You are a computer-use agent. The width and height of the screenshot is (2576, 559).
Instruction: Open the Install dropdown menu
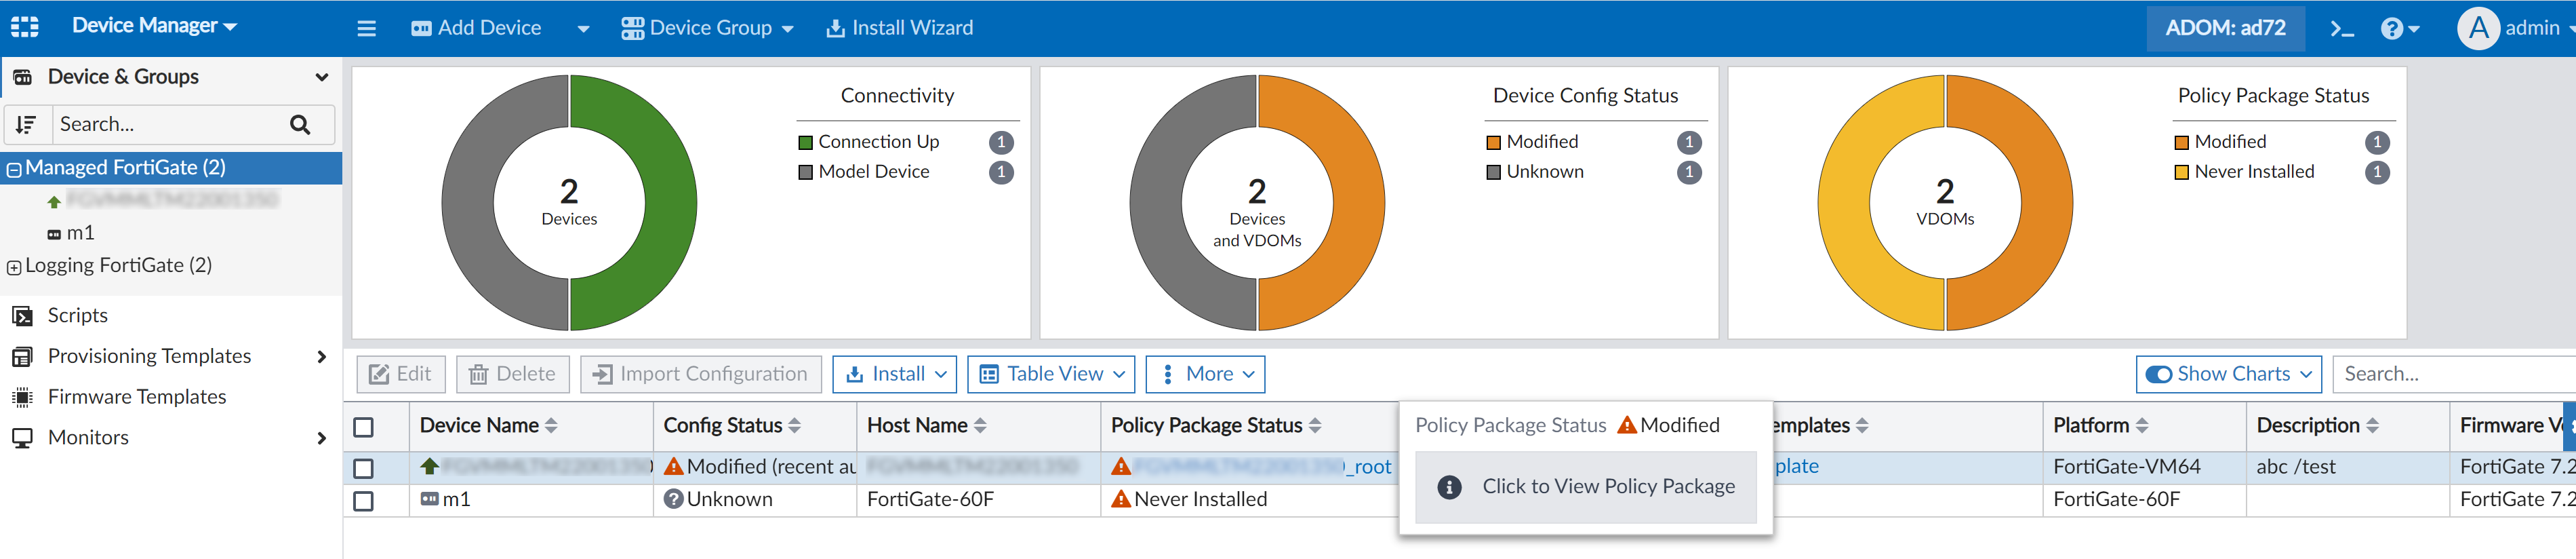click(895, 374)
